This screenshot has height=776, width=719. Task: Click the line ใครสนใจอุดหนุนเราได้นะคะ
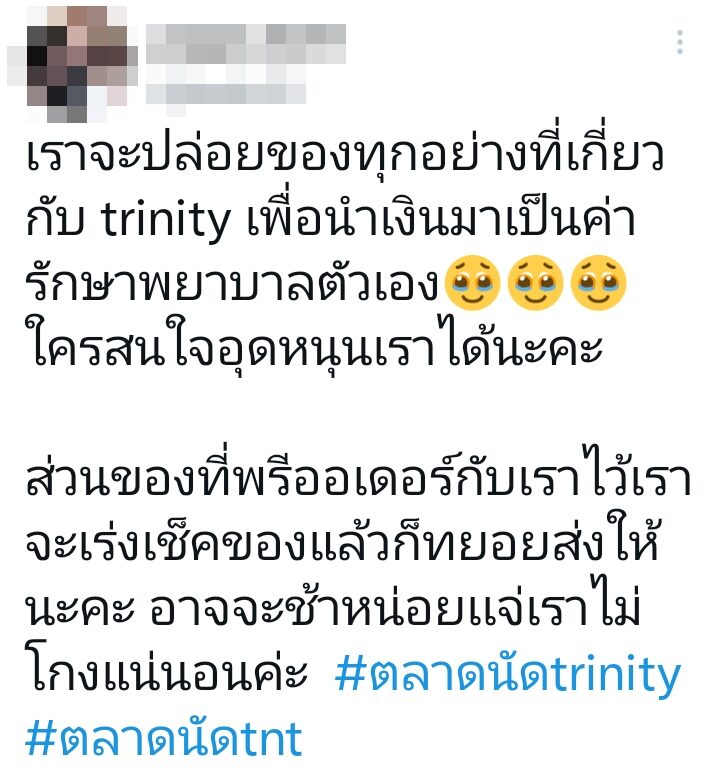(x=314, y=345)
